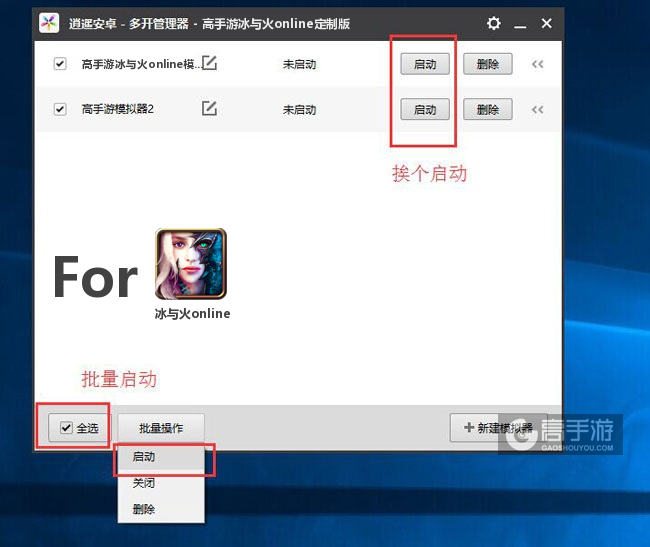This screenshot has width=650, height=547.
Task: Close the multi-instance manager window
Action: pyautogui.click(x=546, y=23)
